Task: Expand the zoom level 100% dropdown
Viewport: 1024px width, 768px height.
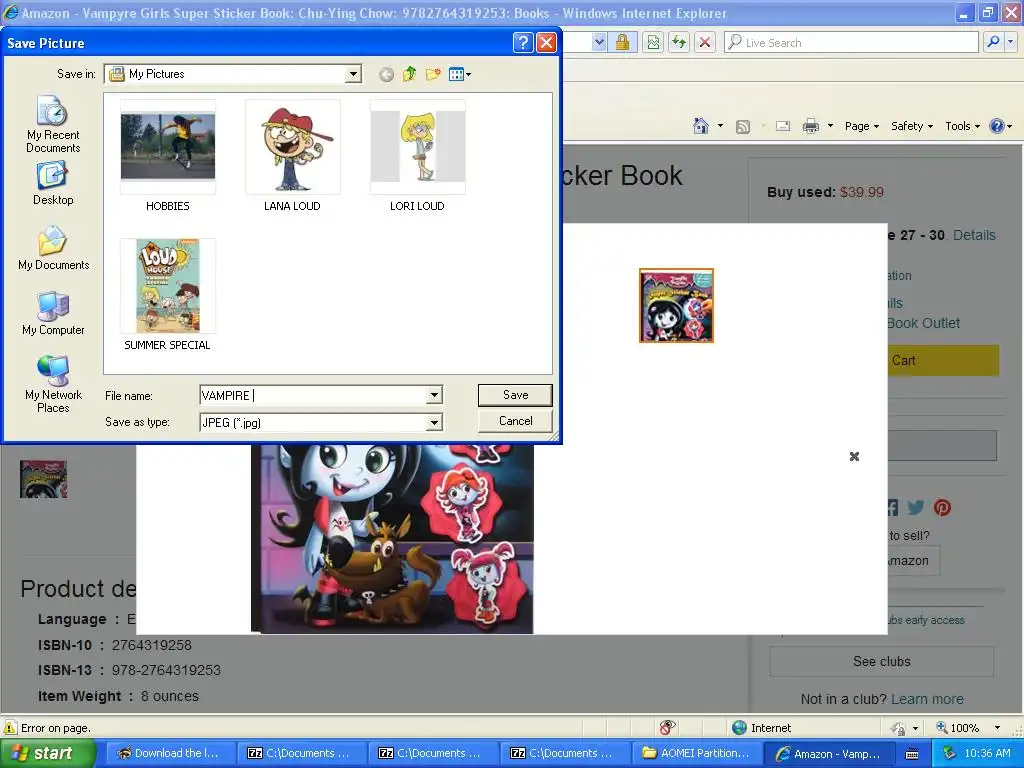Action: (x=997, y=728)
